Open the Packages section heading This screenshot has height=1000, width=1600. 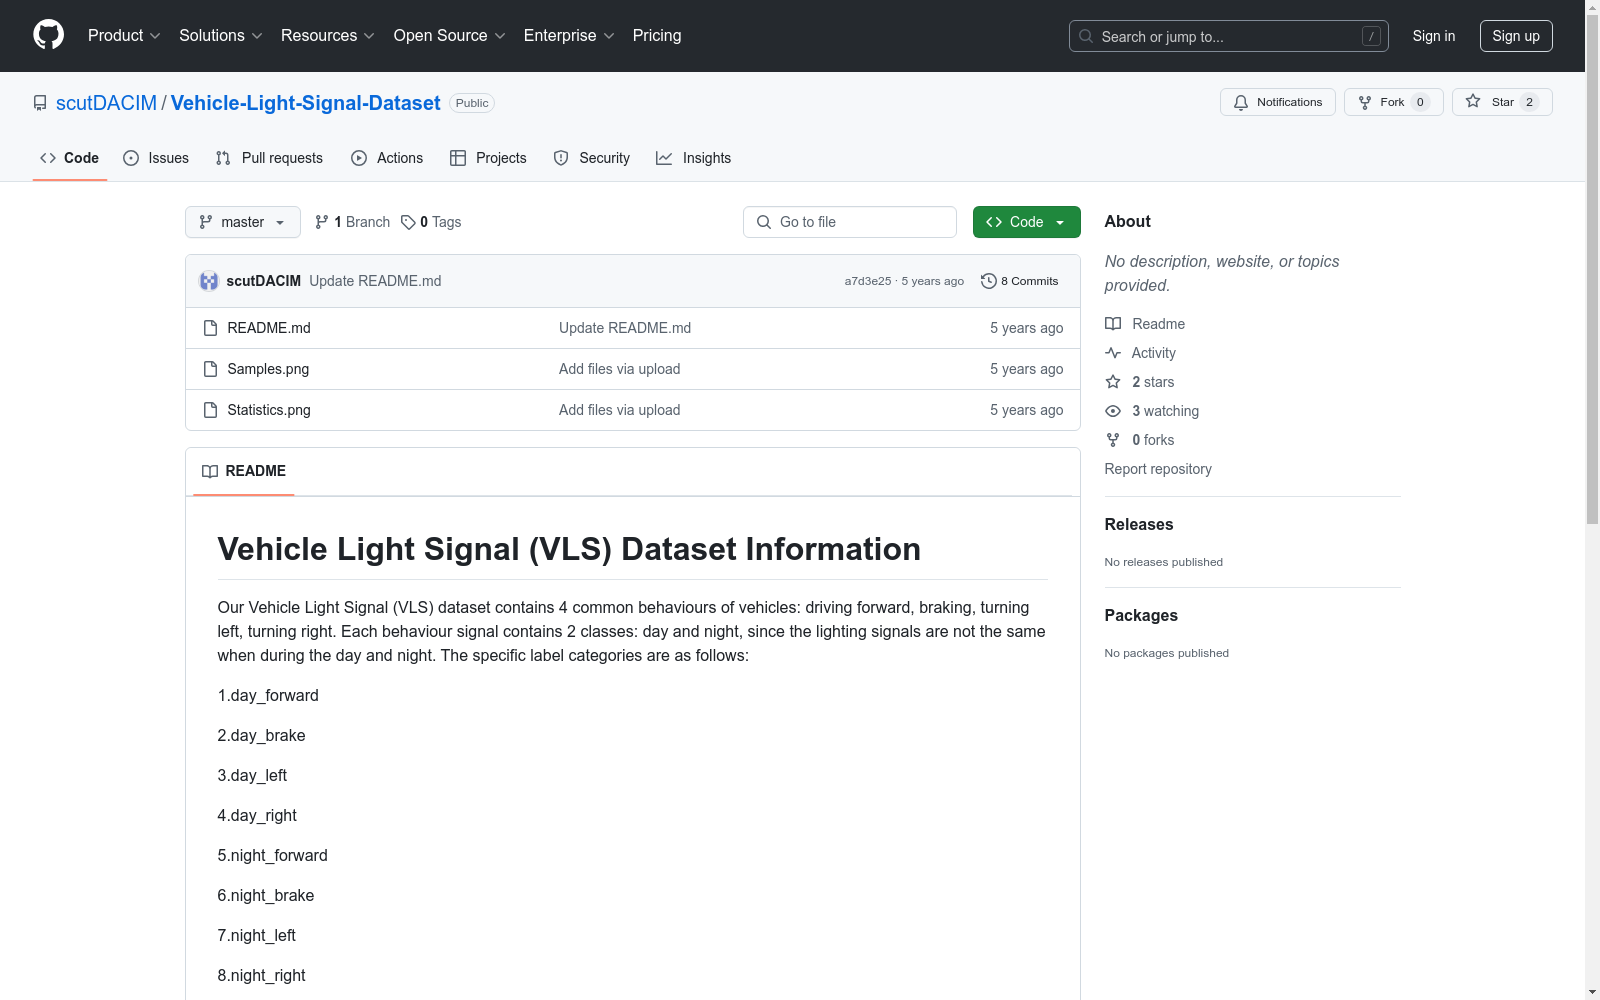point(1141,615)
